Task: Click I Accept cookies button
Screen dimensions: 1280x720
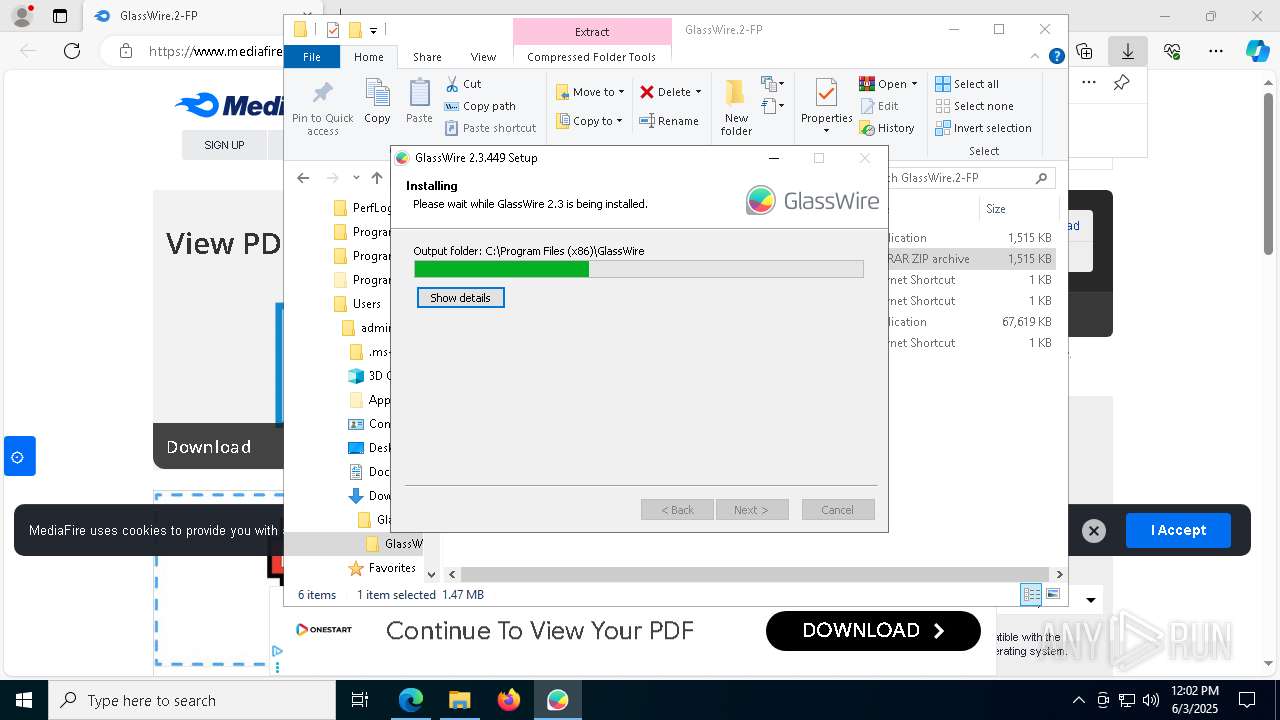Action: 1178,530
